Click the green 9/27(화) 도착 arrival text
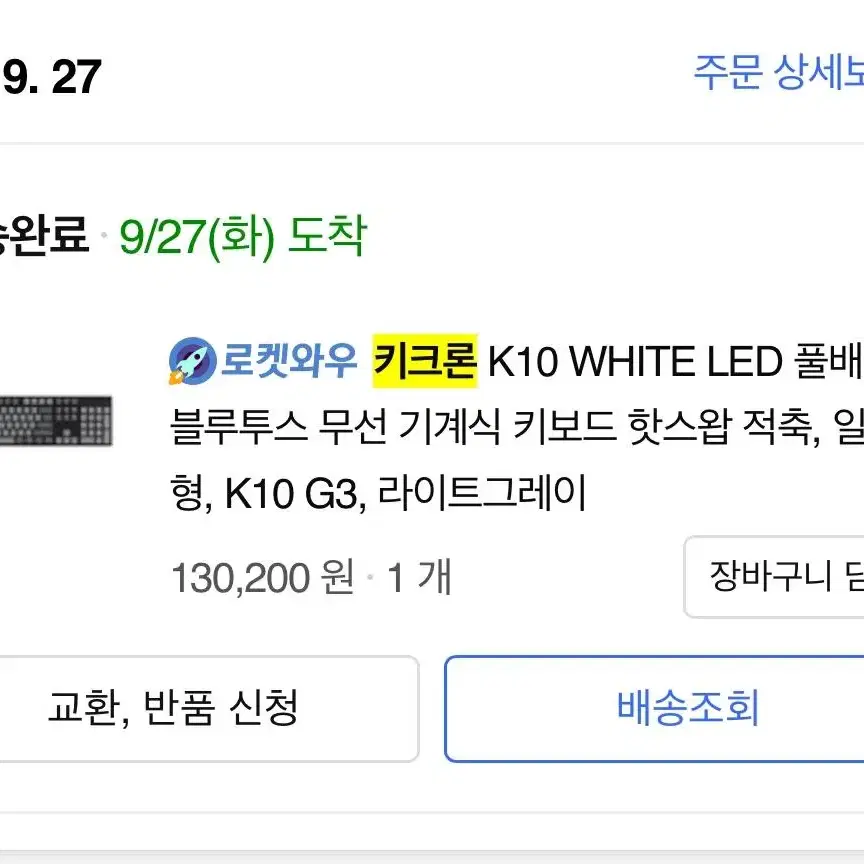The image size is (864, 864). pyautogui.click(x=243, y=237)
